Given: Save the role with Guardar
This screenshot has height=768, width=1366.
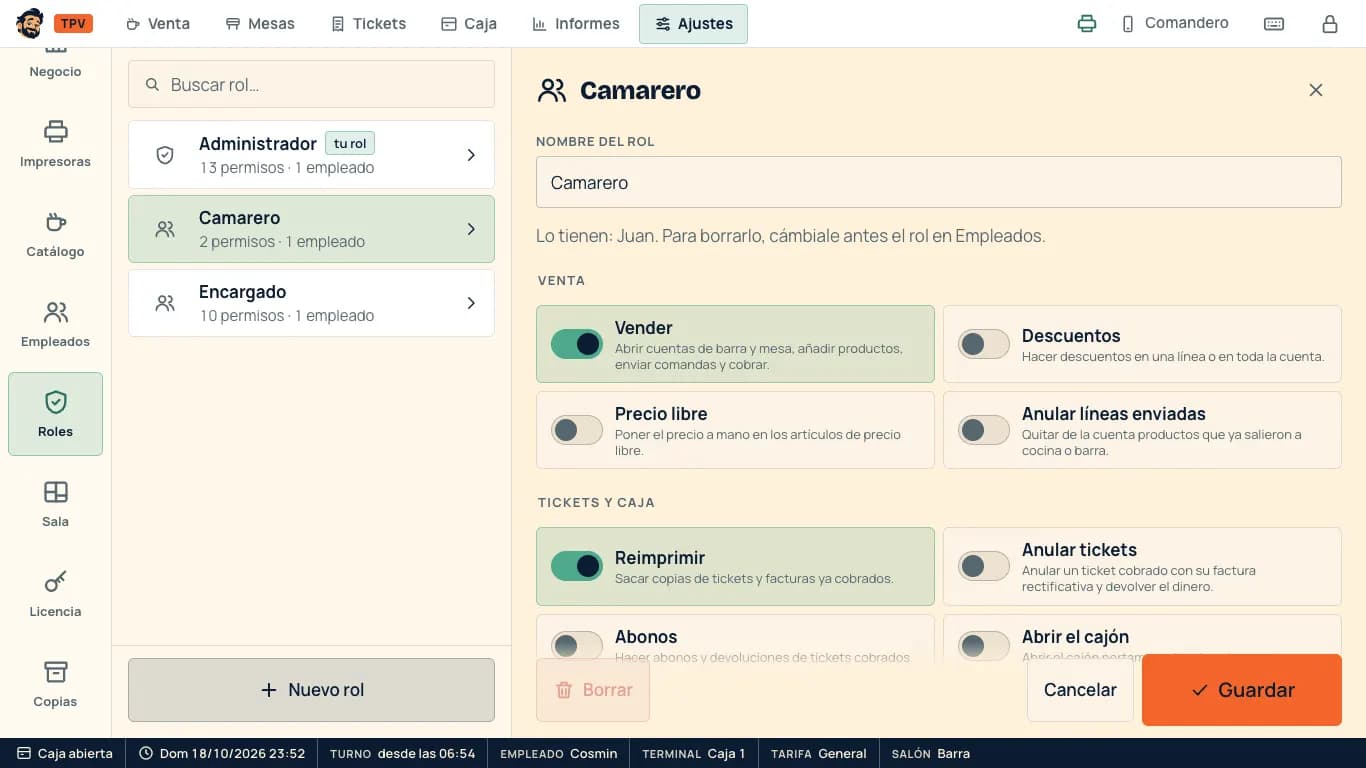Looking at the screenshot, I should (x=1242, y=690).
